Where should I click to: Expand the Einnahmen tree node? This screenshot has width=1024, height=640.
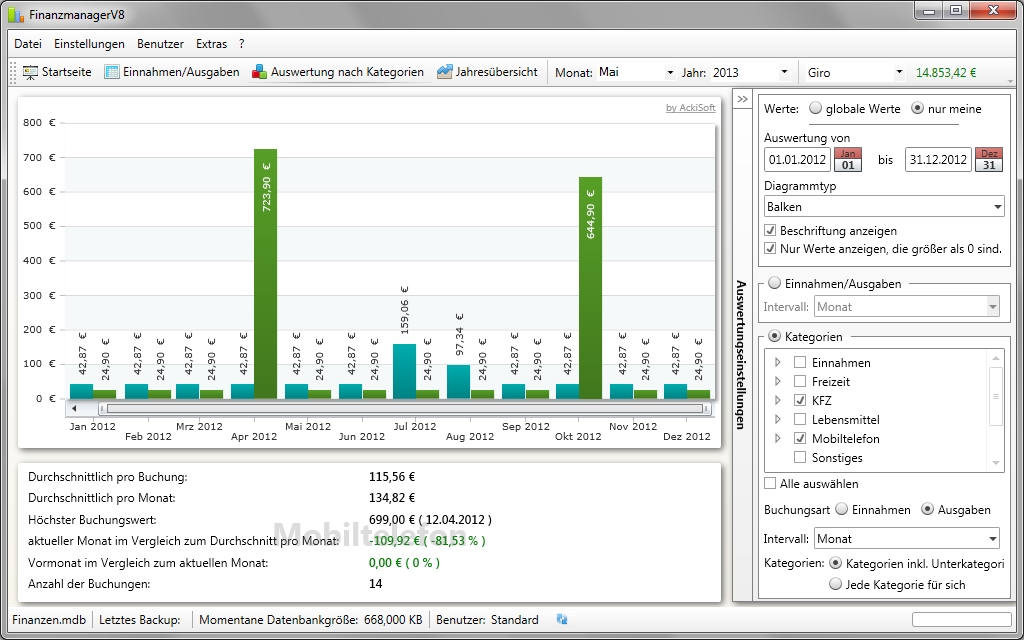pos(777,362)
